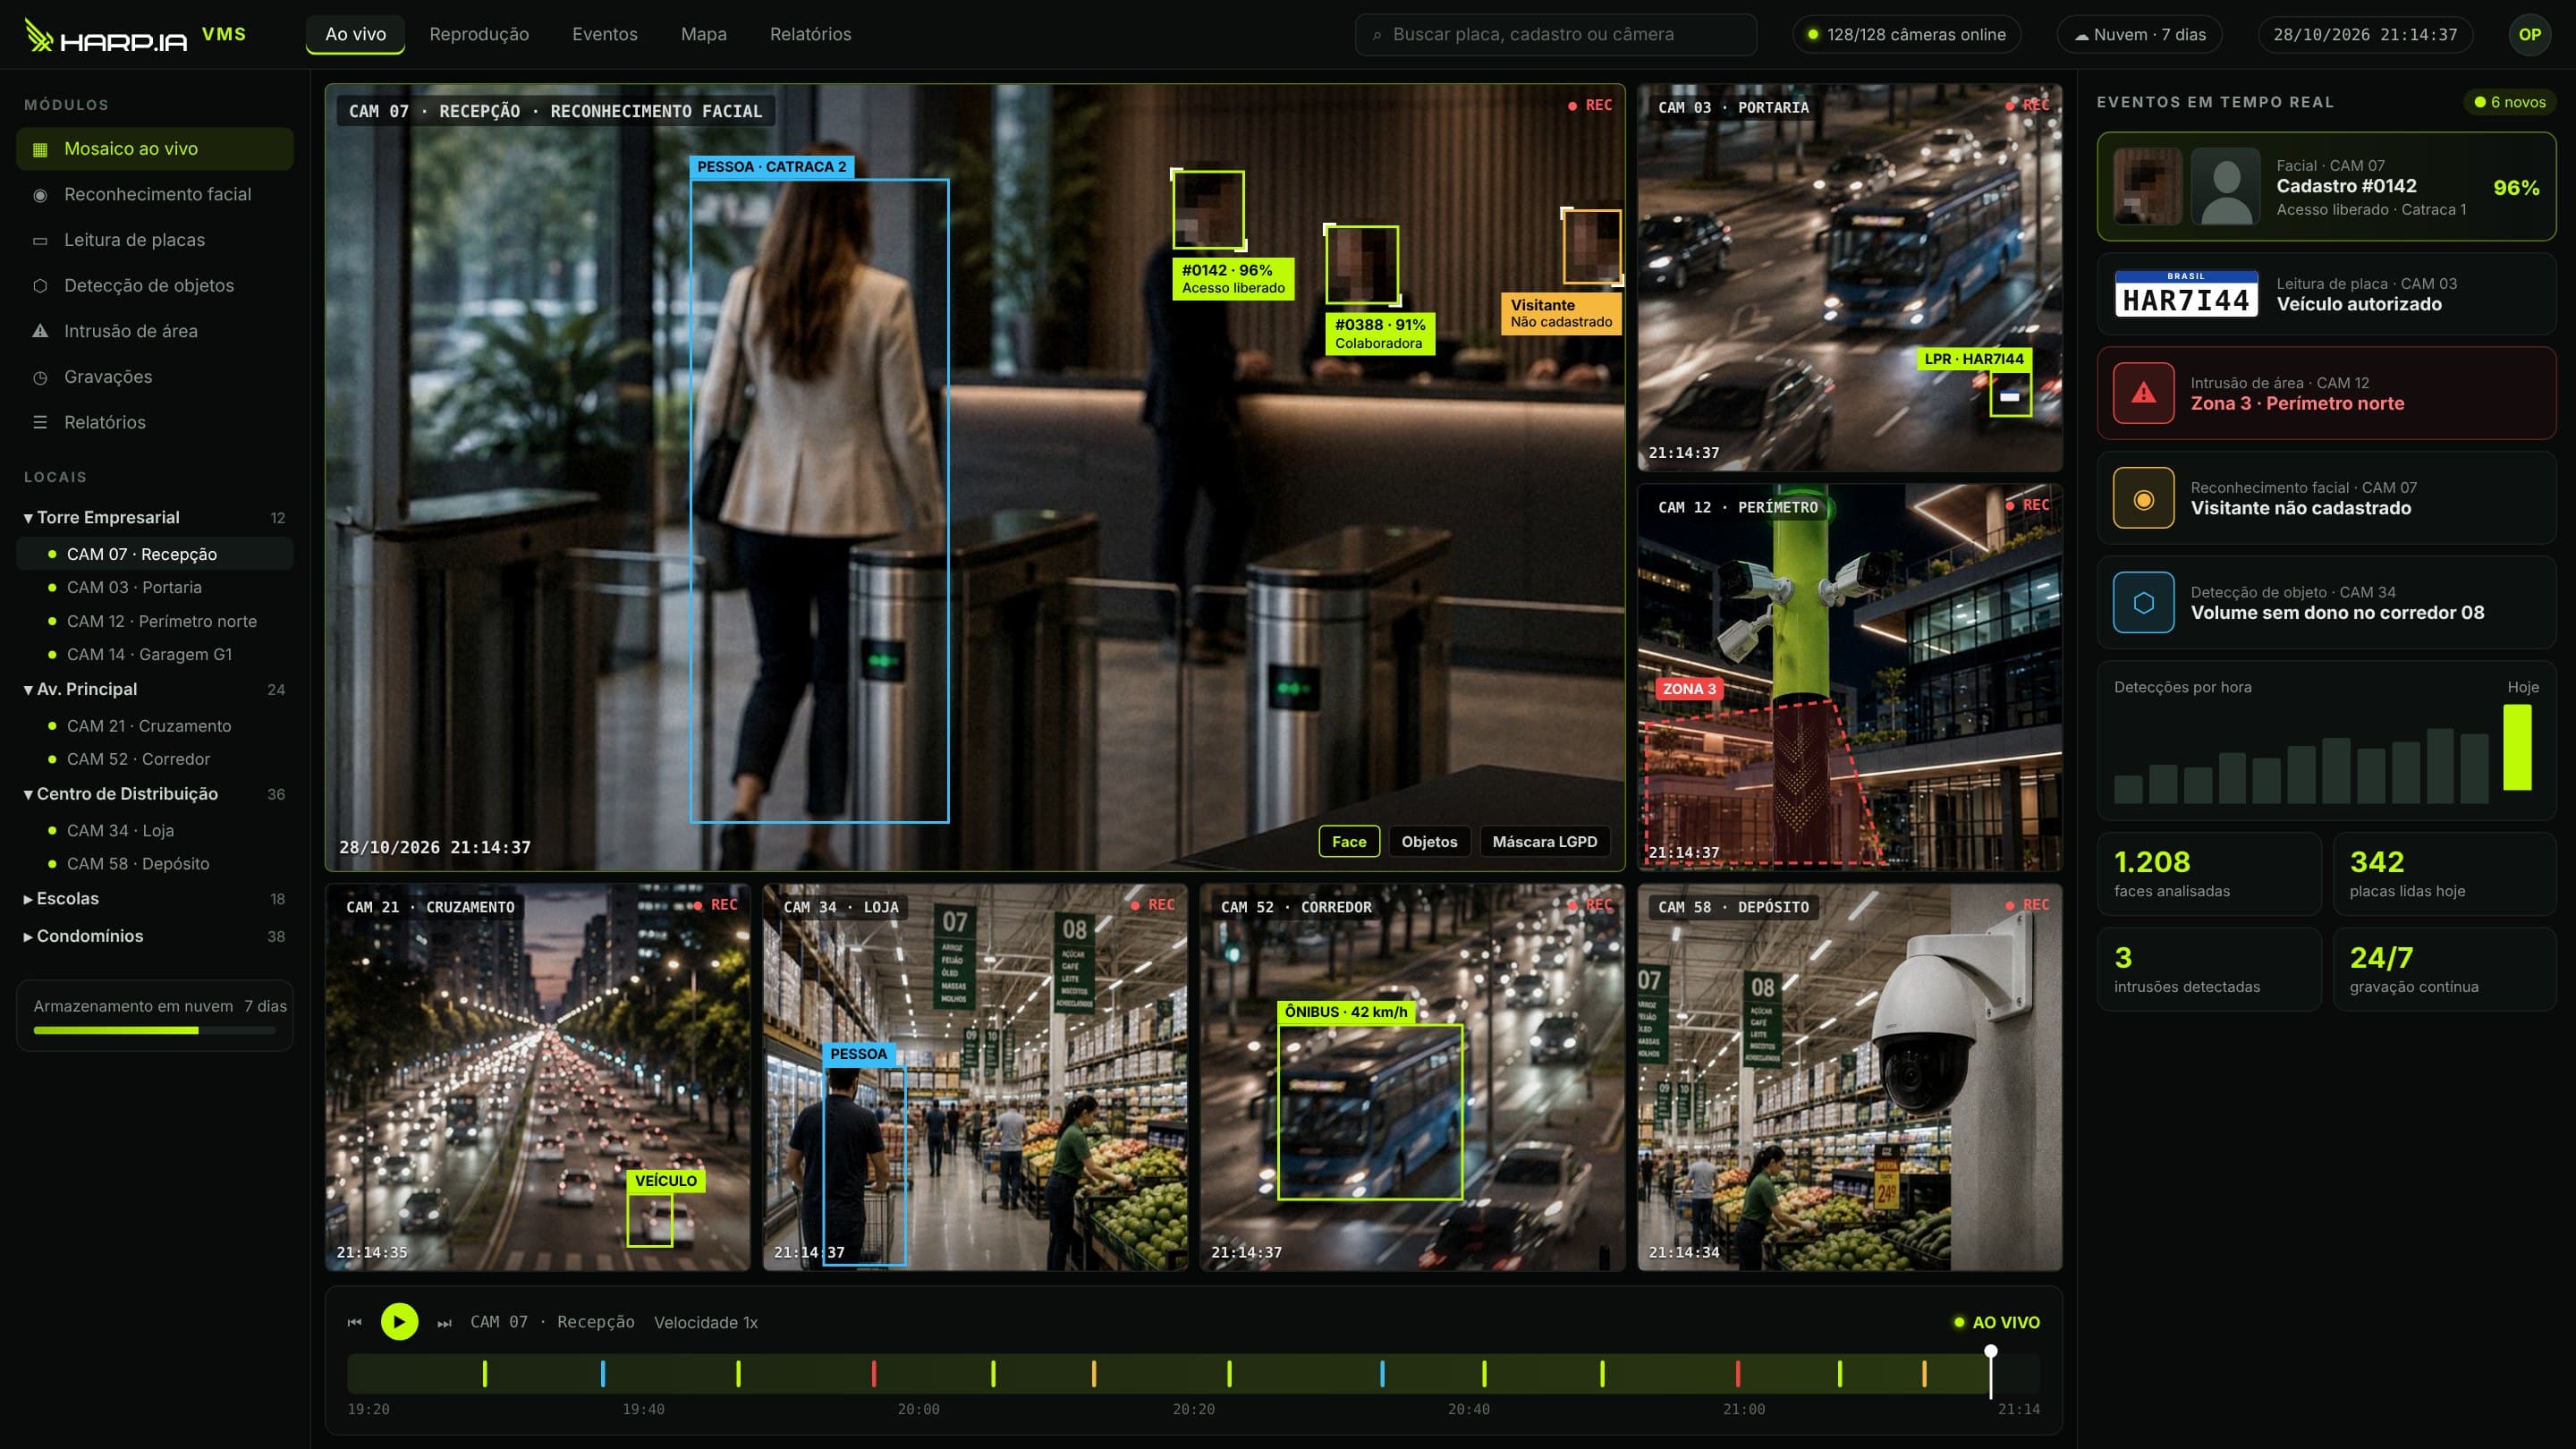
Task: Click the timeline playhead handle at 21:14
Action: coord(1991,1352)
